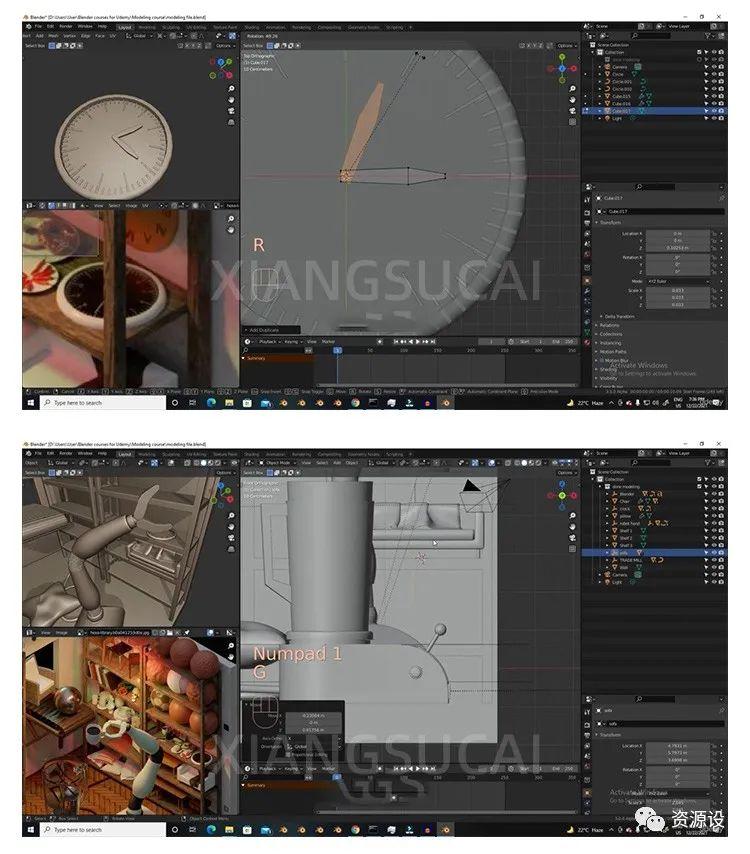Uncheck Collection exclude checkbox in lower outliner
This screenshot has width=750, height=854.
coord(699,479)
